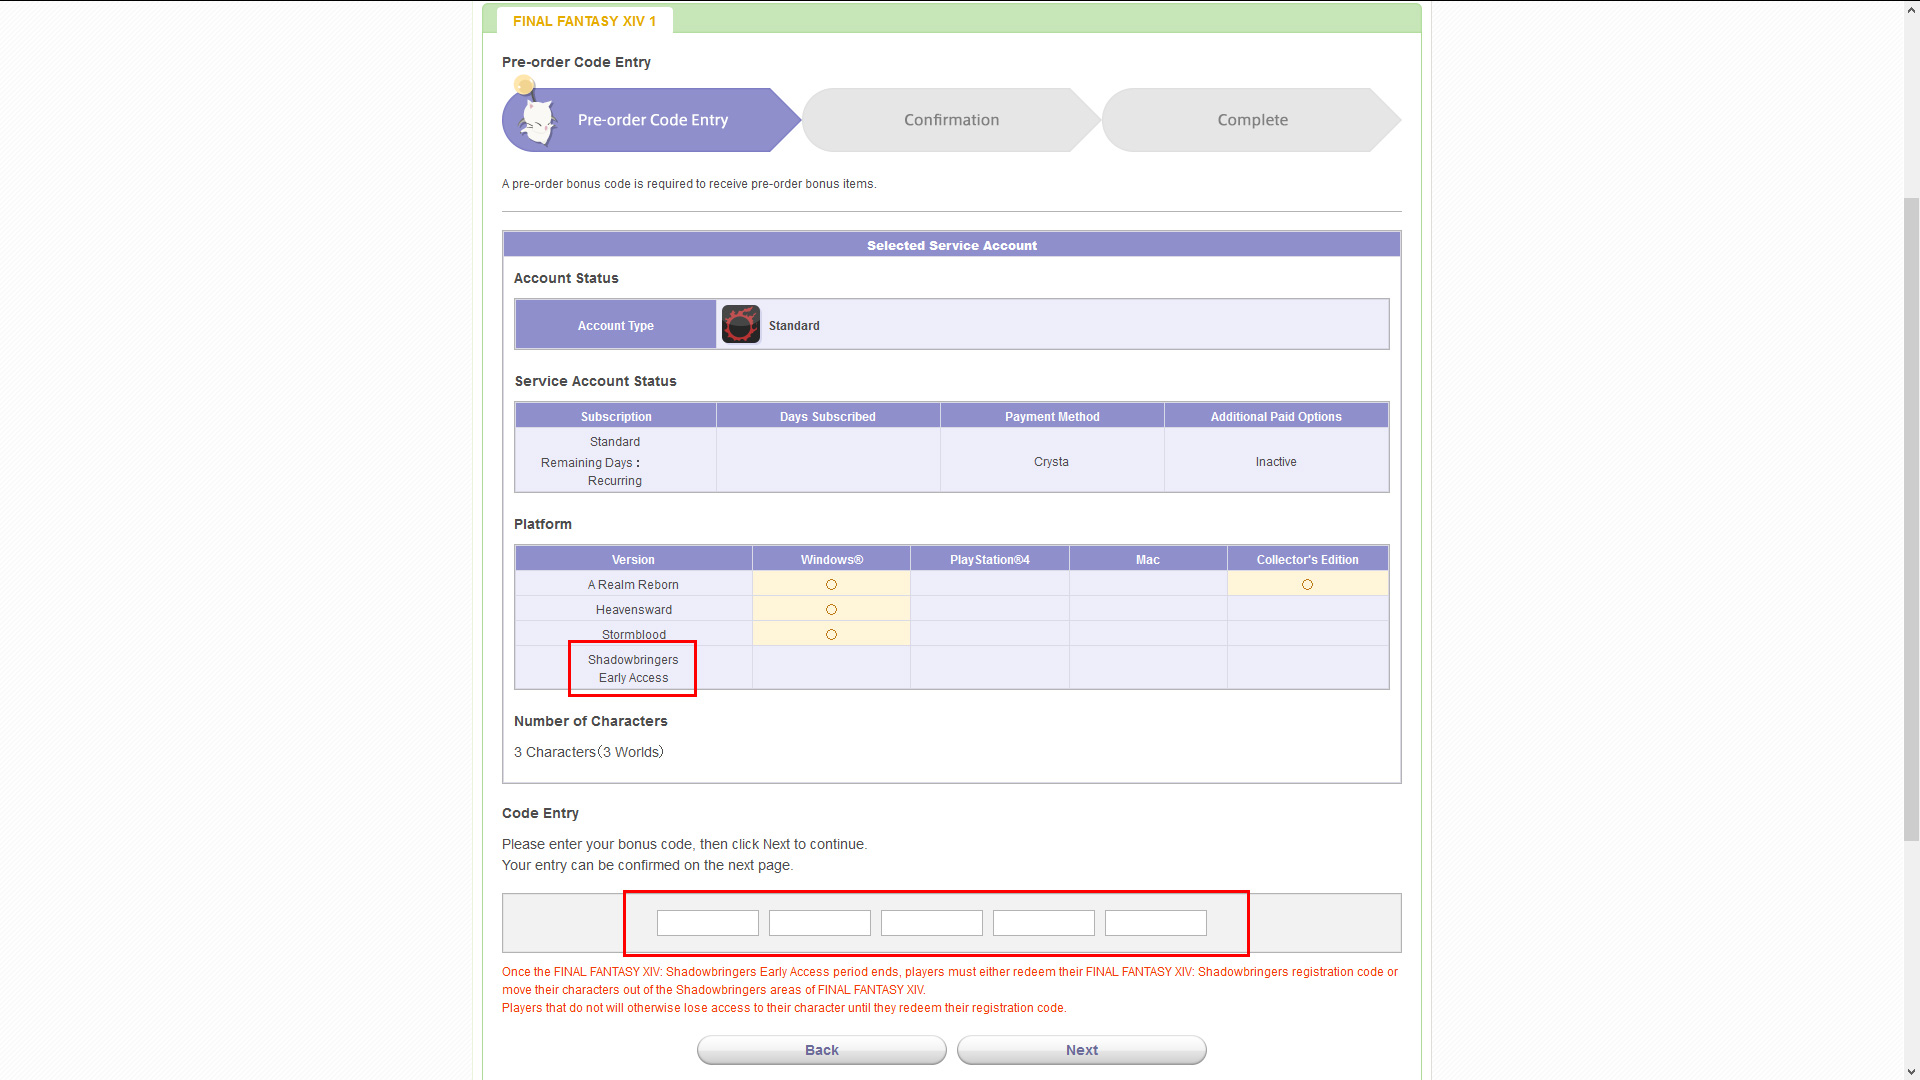This screenshot has height=1080, width=1920.
Task: Click the 3 Characters (3 Worlds) text
Action: coord(589,752)
